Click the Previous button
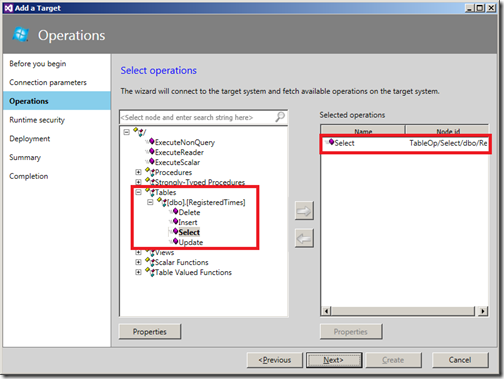Screen dimensions: 504x379 tap(275, 360)
